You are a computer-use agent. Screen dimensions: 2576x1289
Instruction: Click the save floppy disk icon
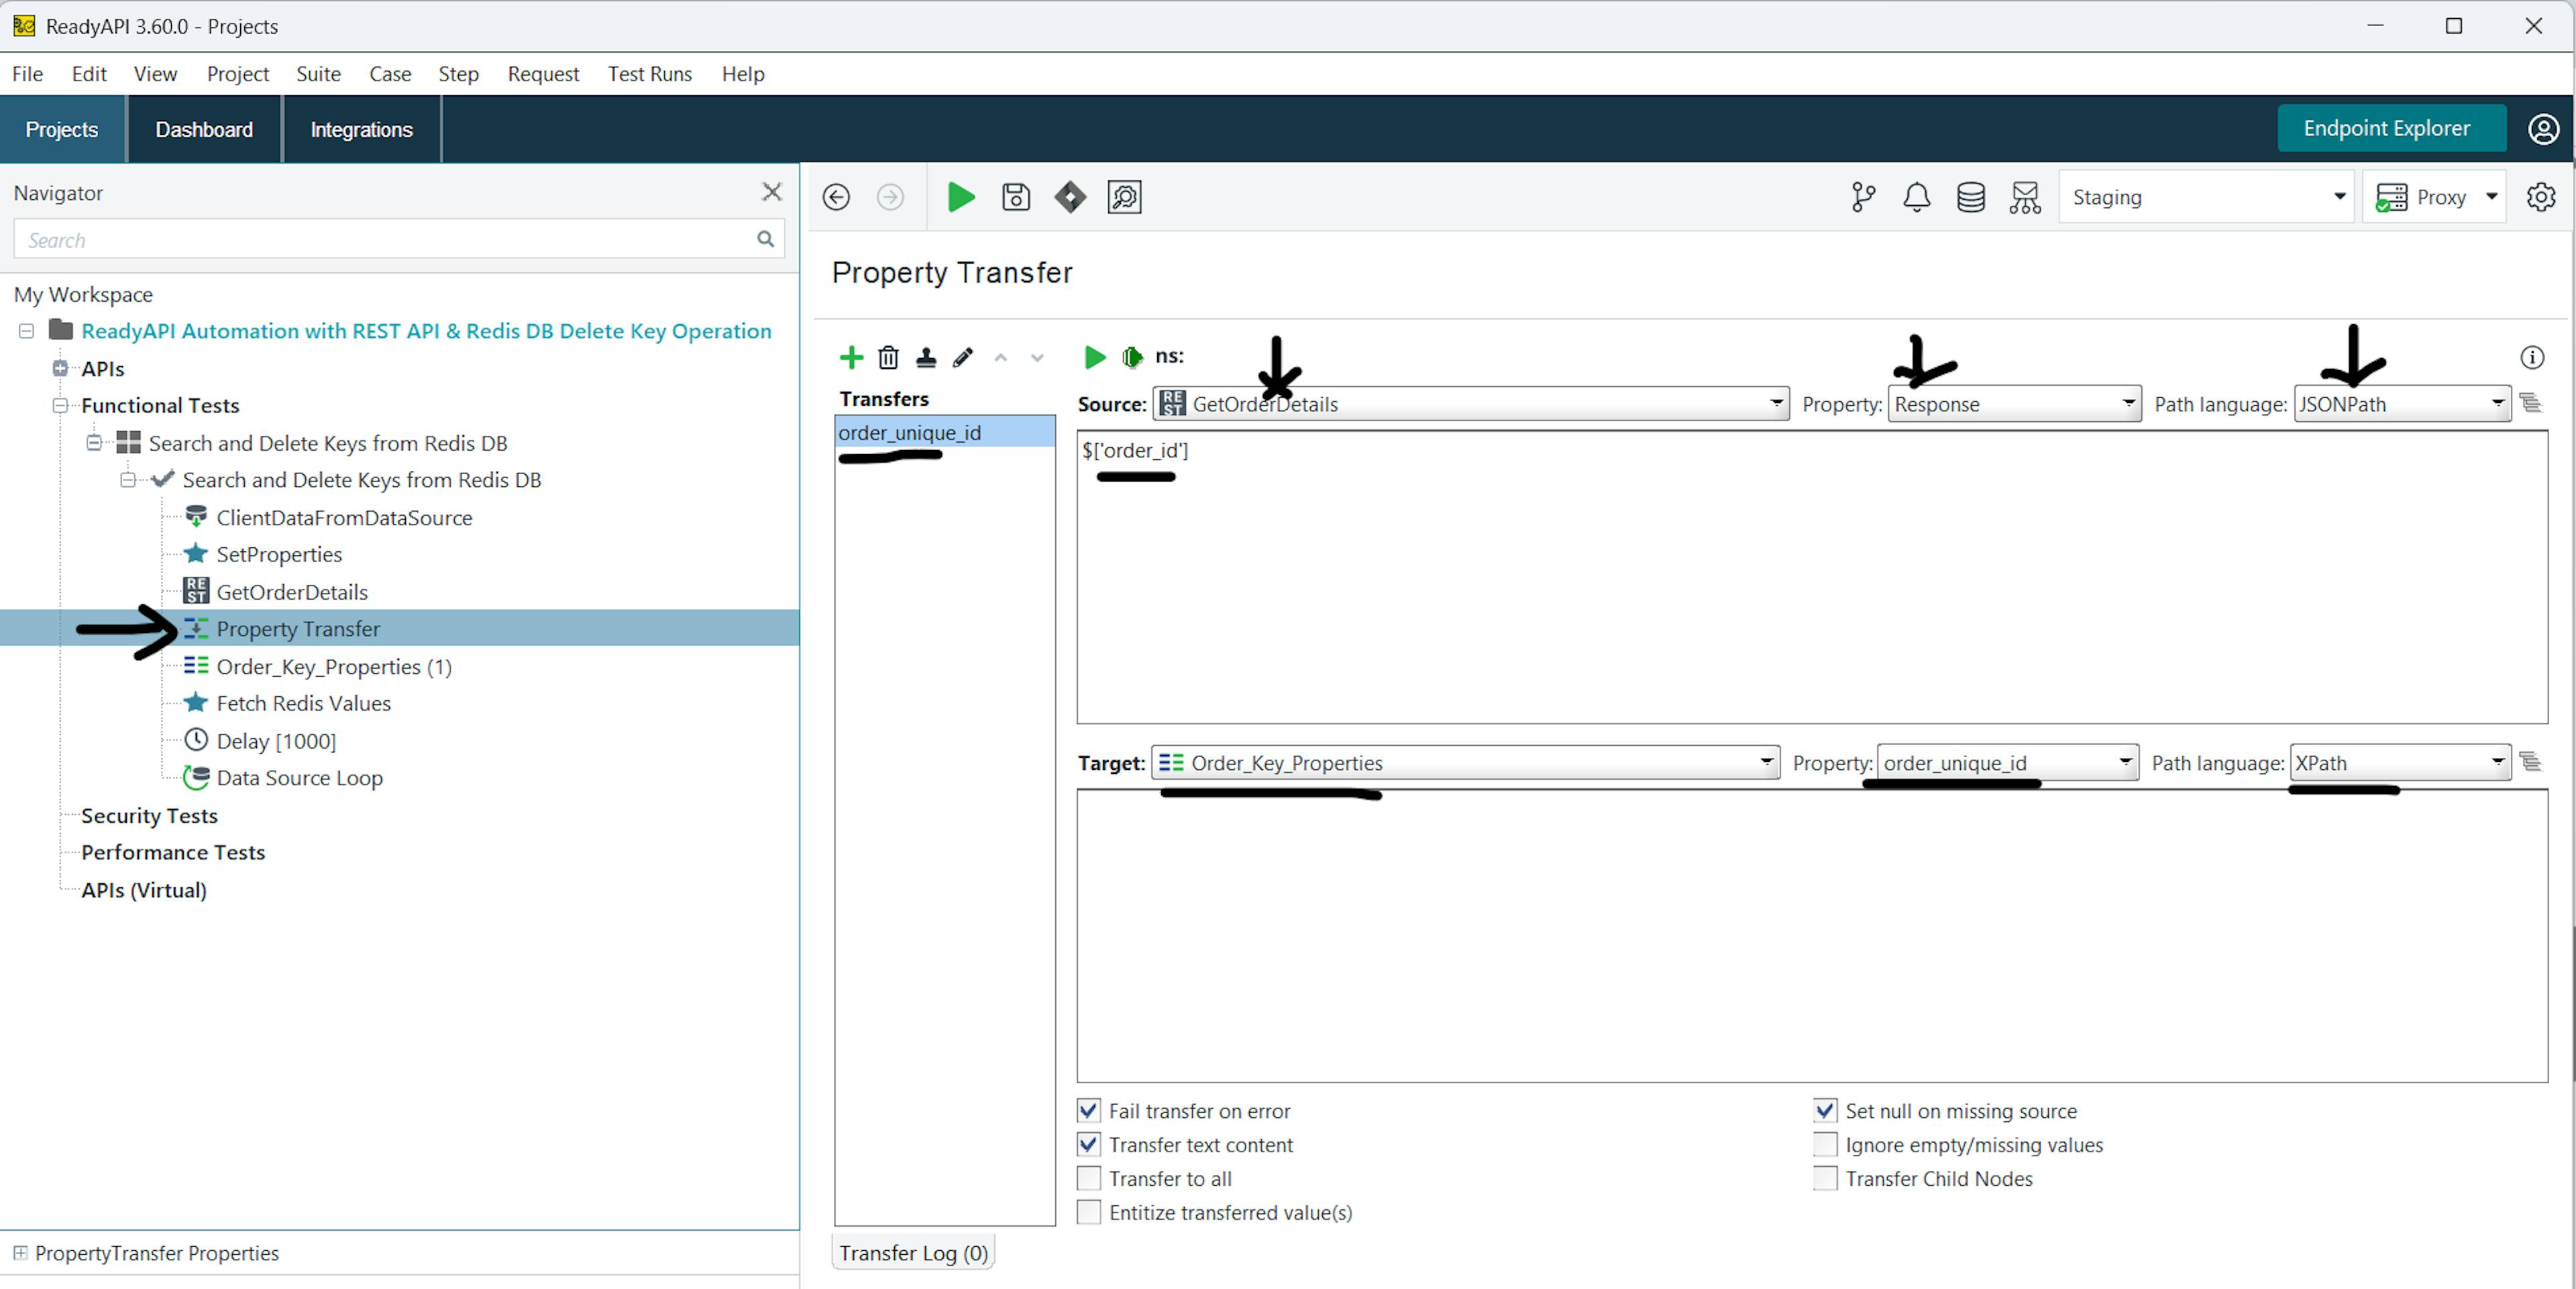click(1015, 197)
